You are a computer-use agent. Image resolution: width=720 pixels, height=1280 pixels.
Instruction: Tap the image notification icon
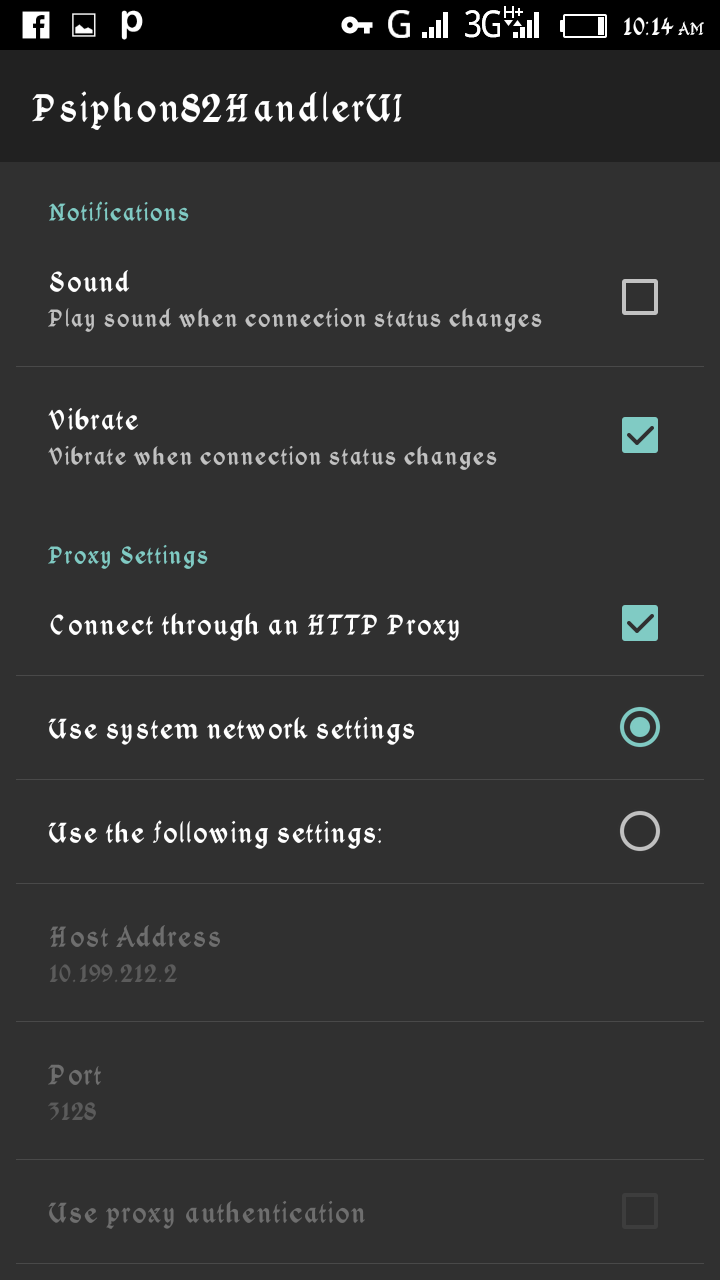[84, 26]
